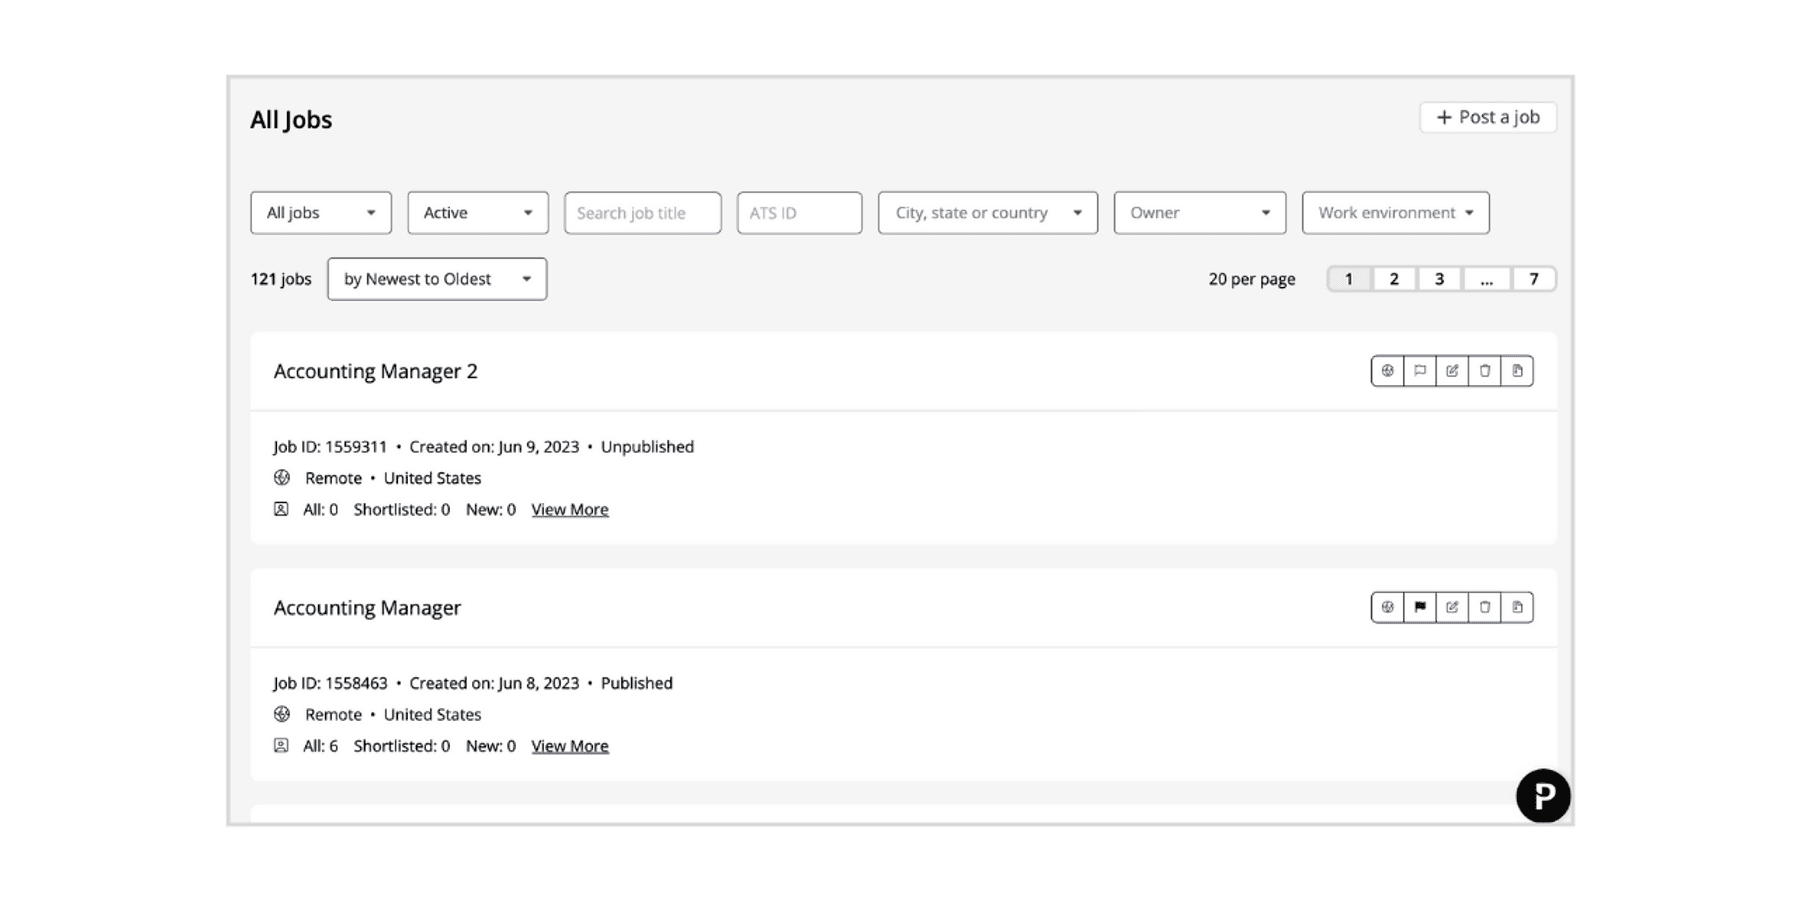Click Job ID: 1559311 text
Image resolution: width=1800 pixels, height=900 pixels.
330,447
